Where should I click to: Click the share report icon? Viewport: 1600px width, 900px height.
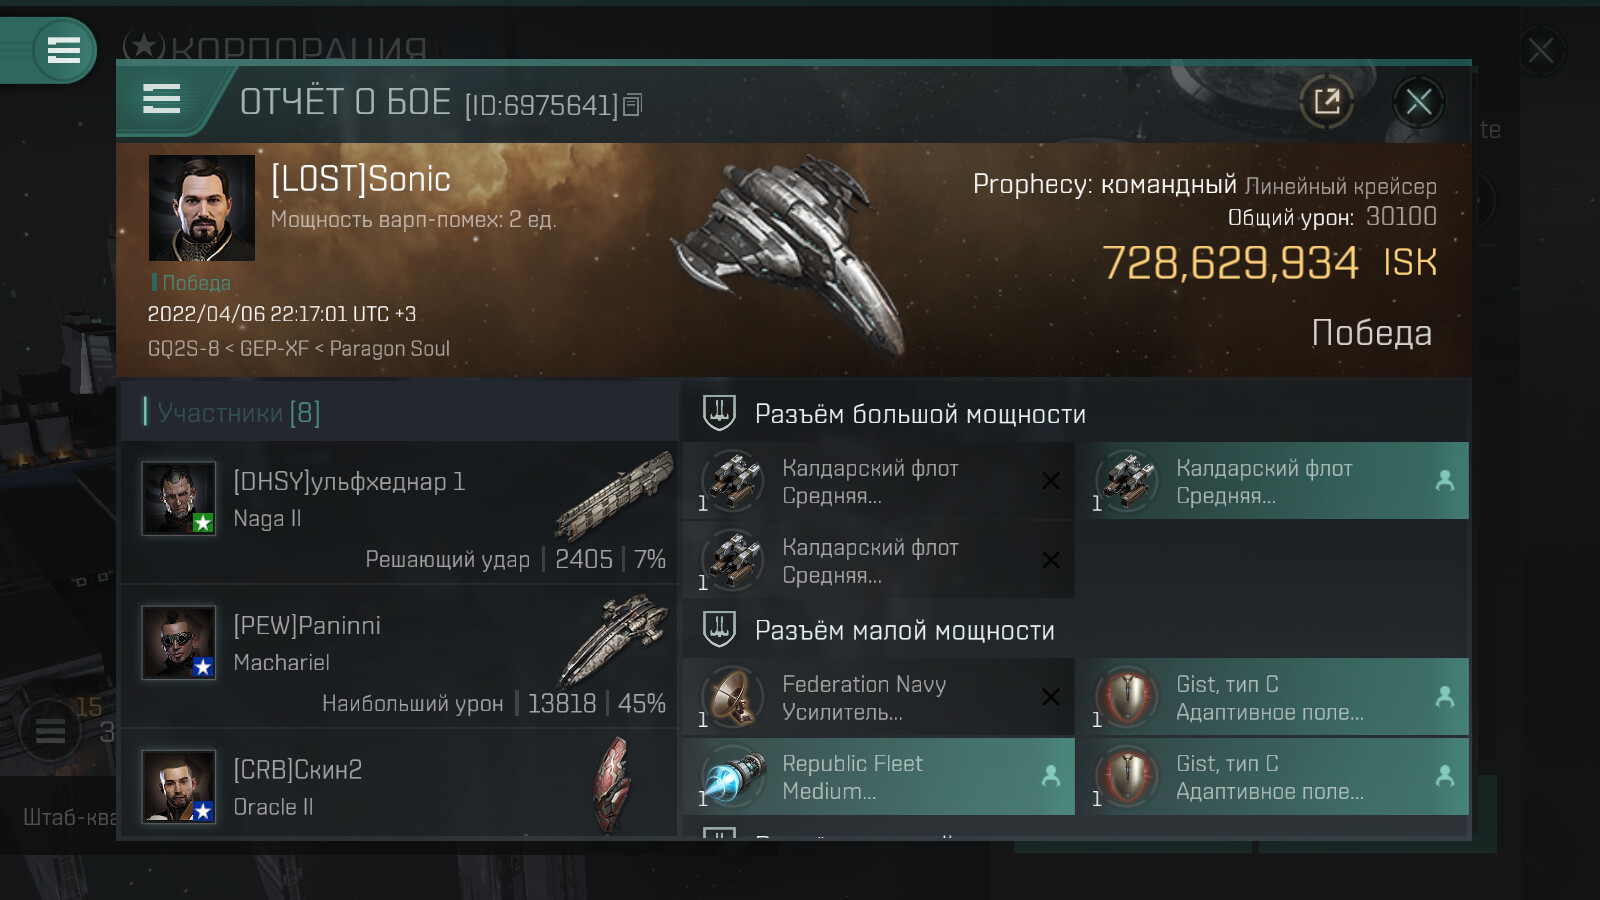click(1326, 101)
